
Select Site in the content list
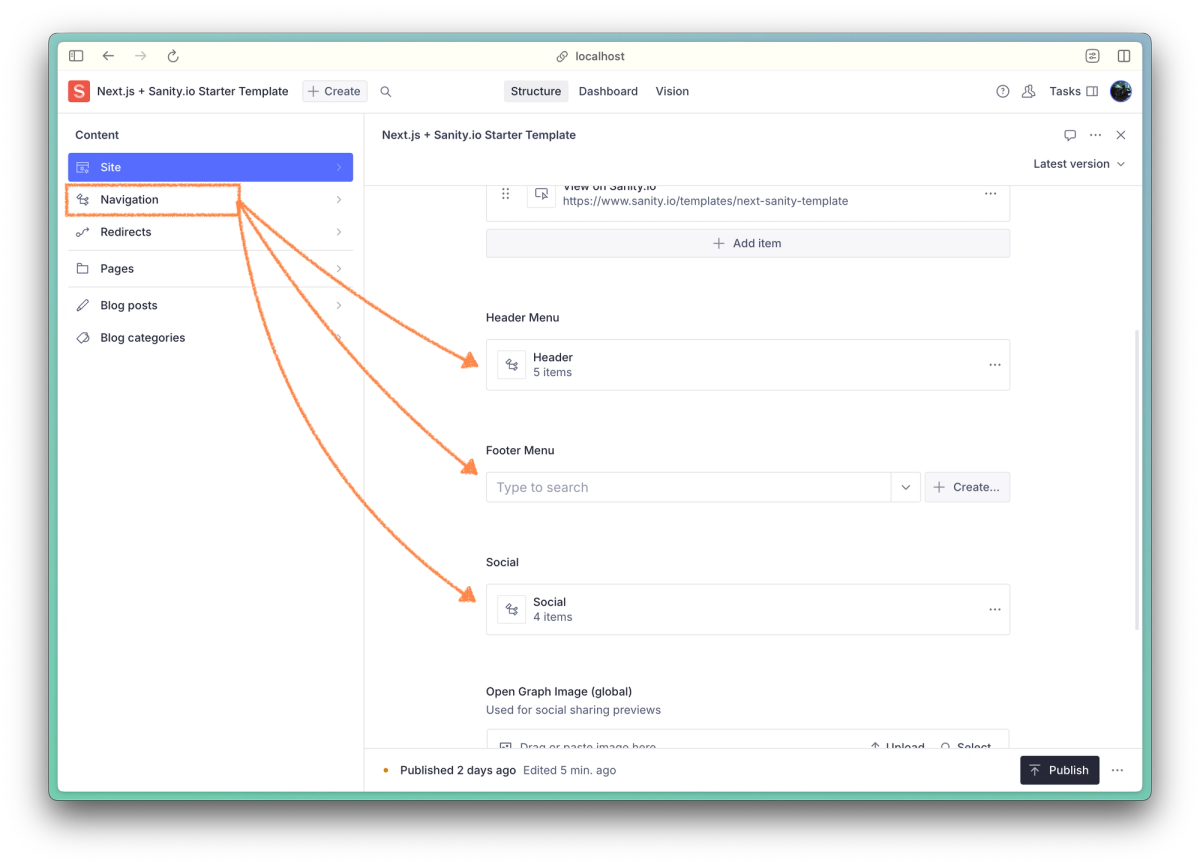click(x=210, y=167)
